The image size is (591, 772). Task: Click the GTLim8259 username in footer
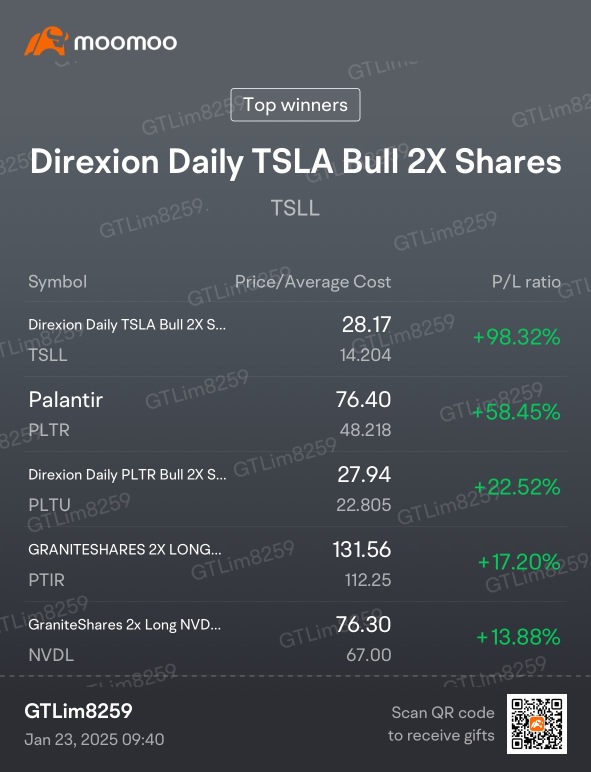coord(78,711)
